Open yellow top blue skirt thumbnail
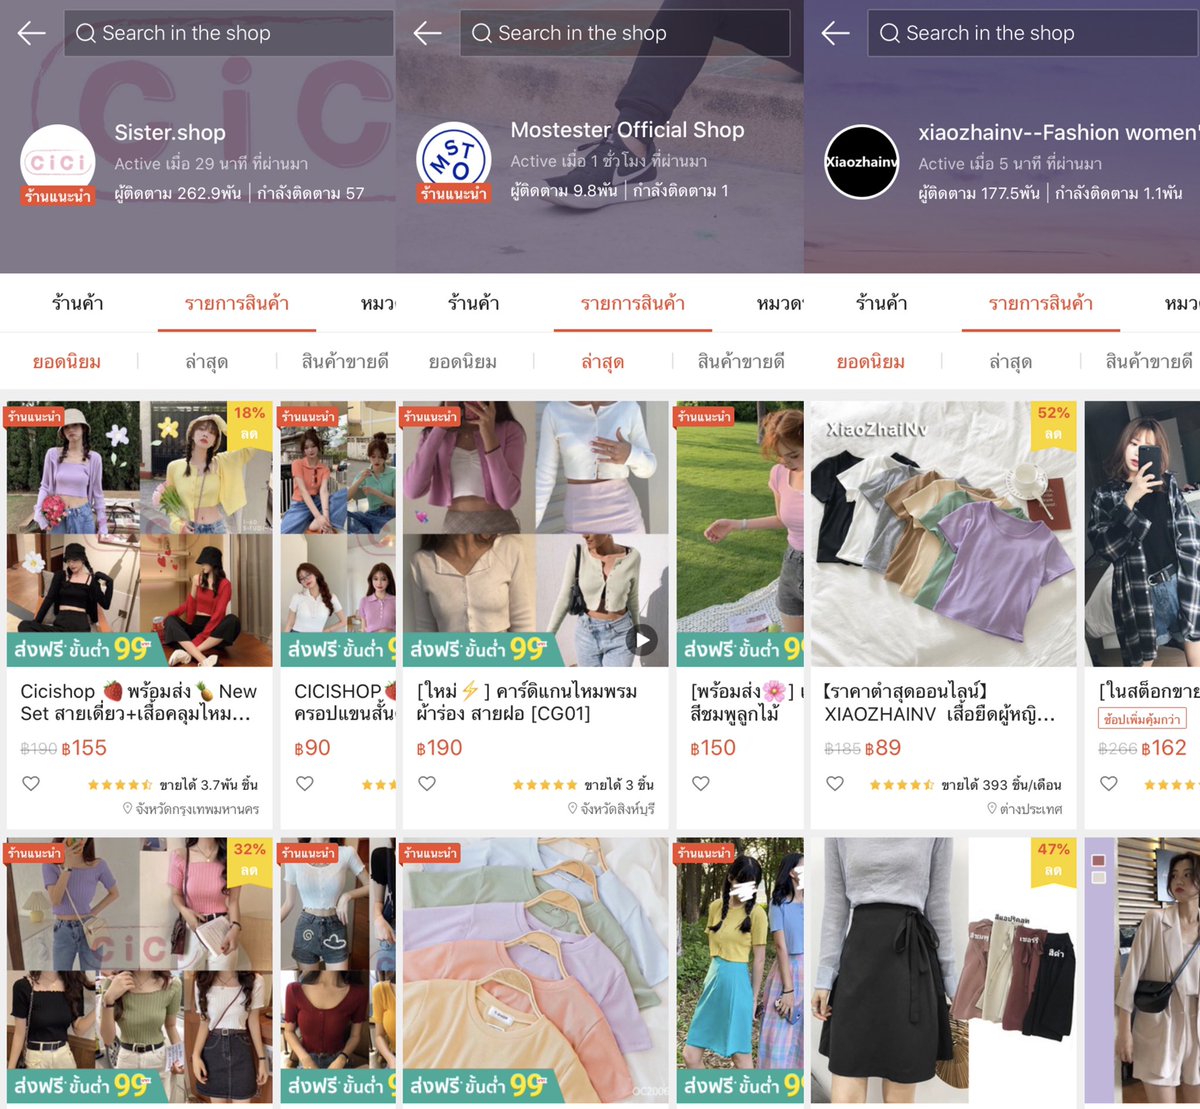1200x1109 pixels. pos(740,971)
